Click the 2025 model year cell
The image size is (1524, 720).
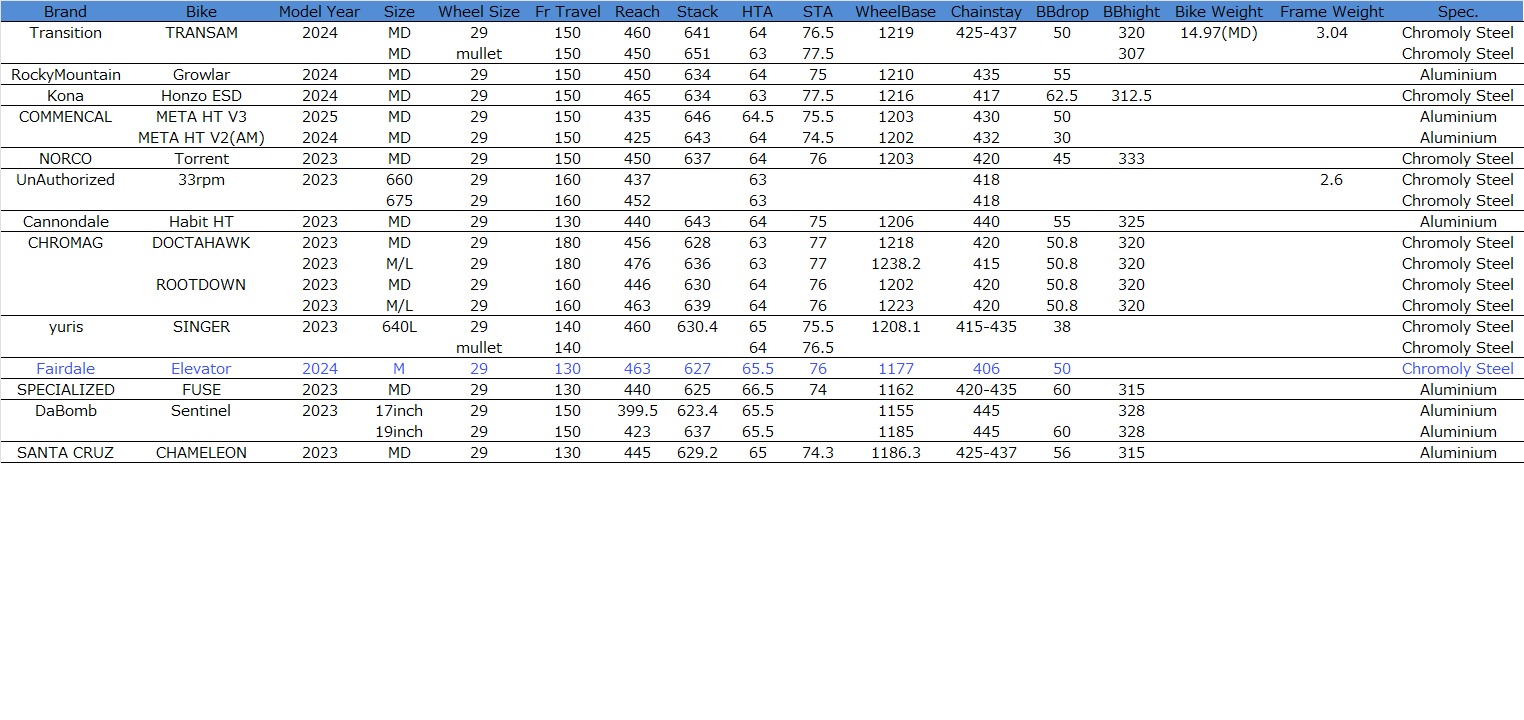pos(320,117)
